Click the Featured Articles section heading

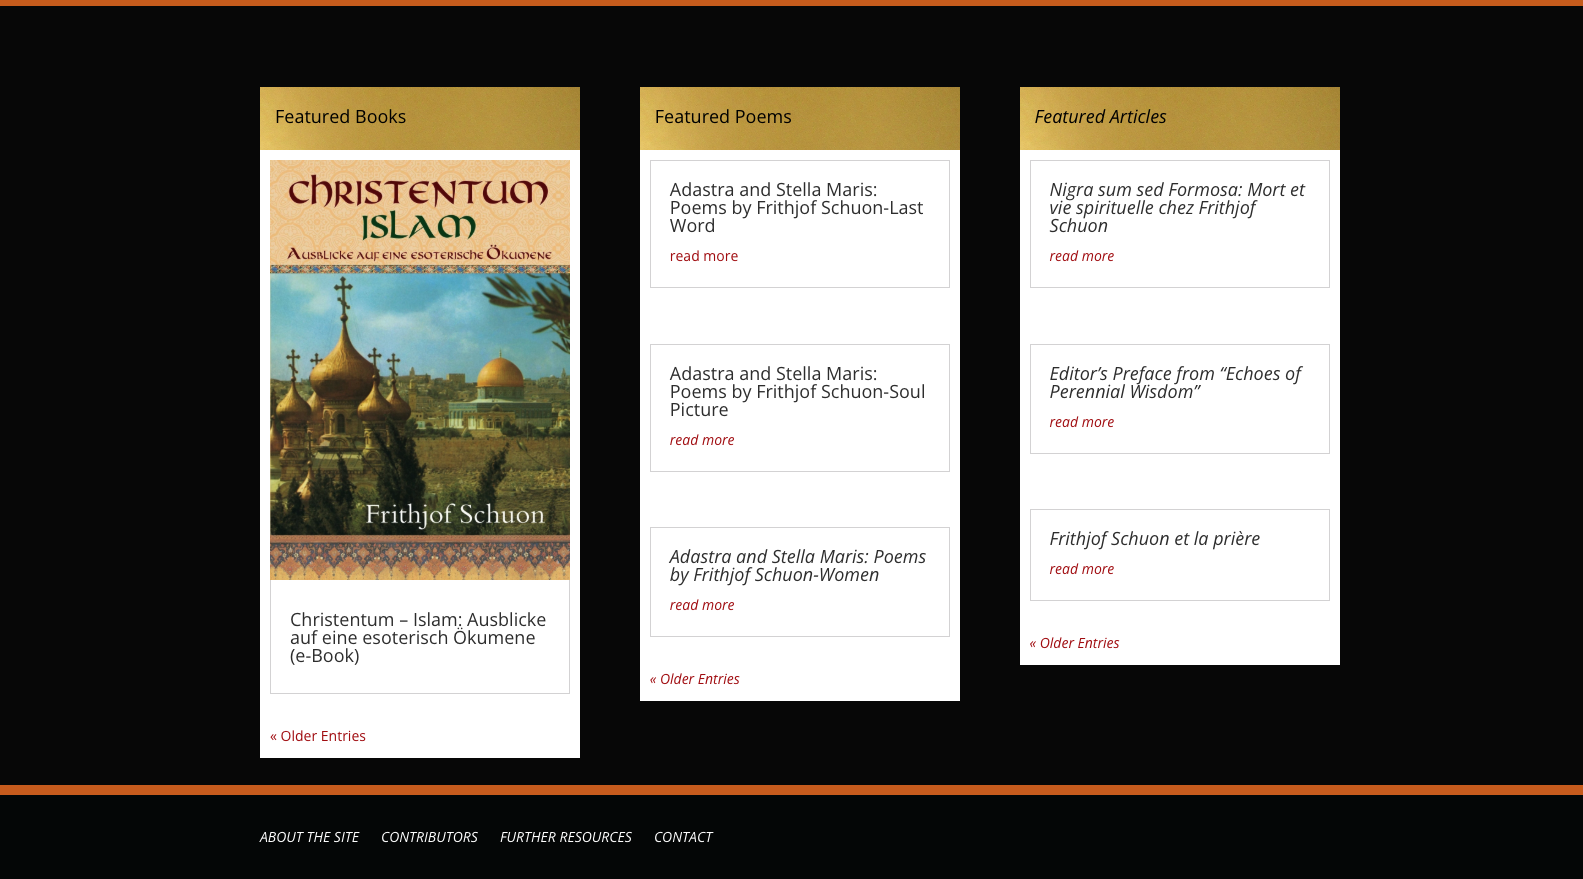1100,117
